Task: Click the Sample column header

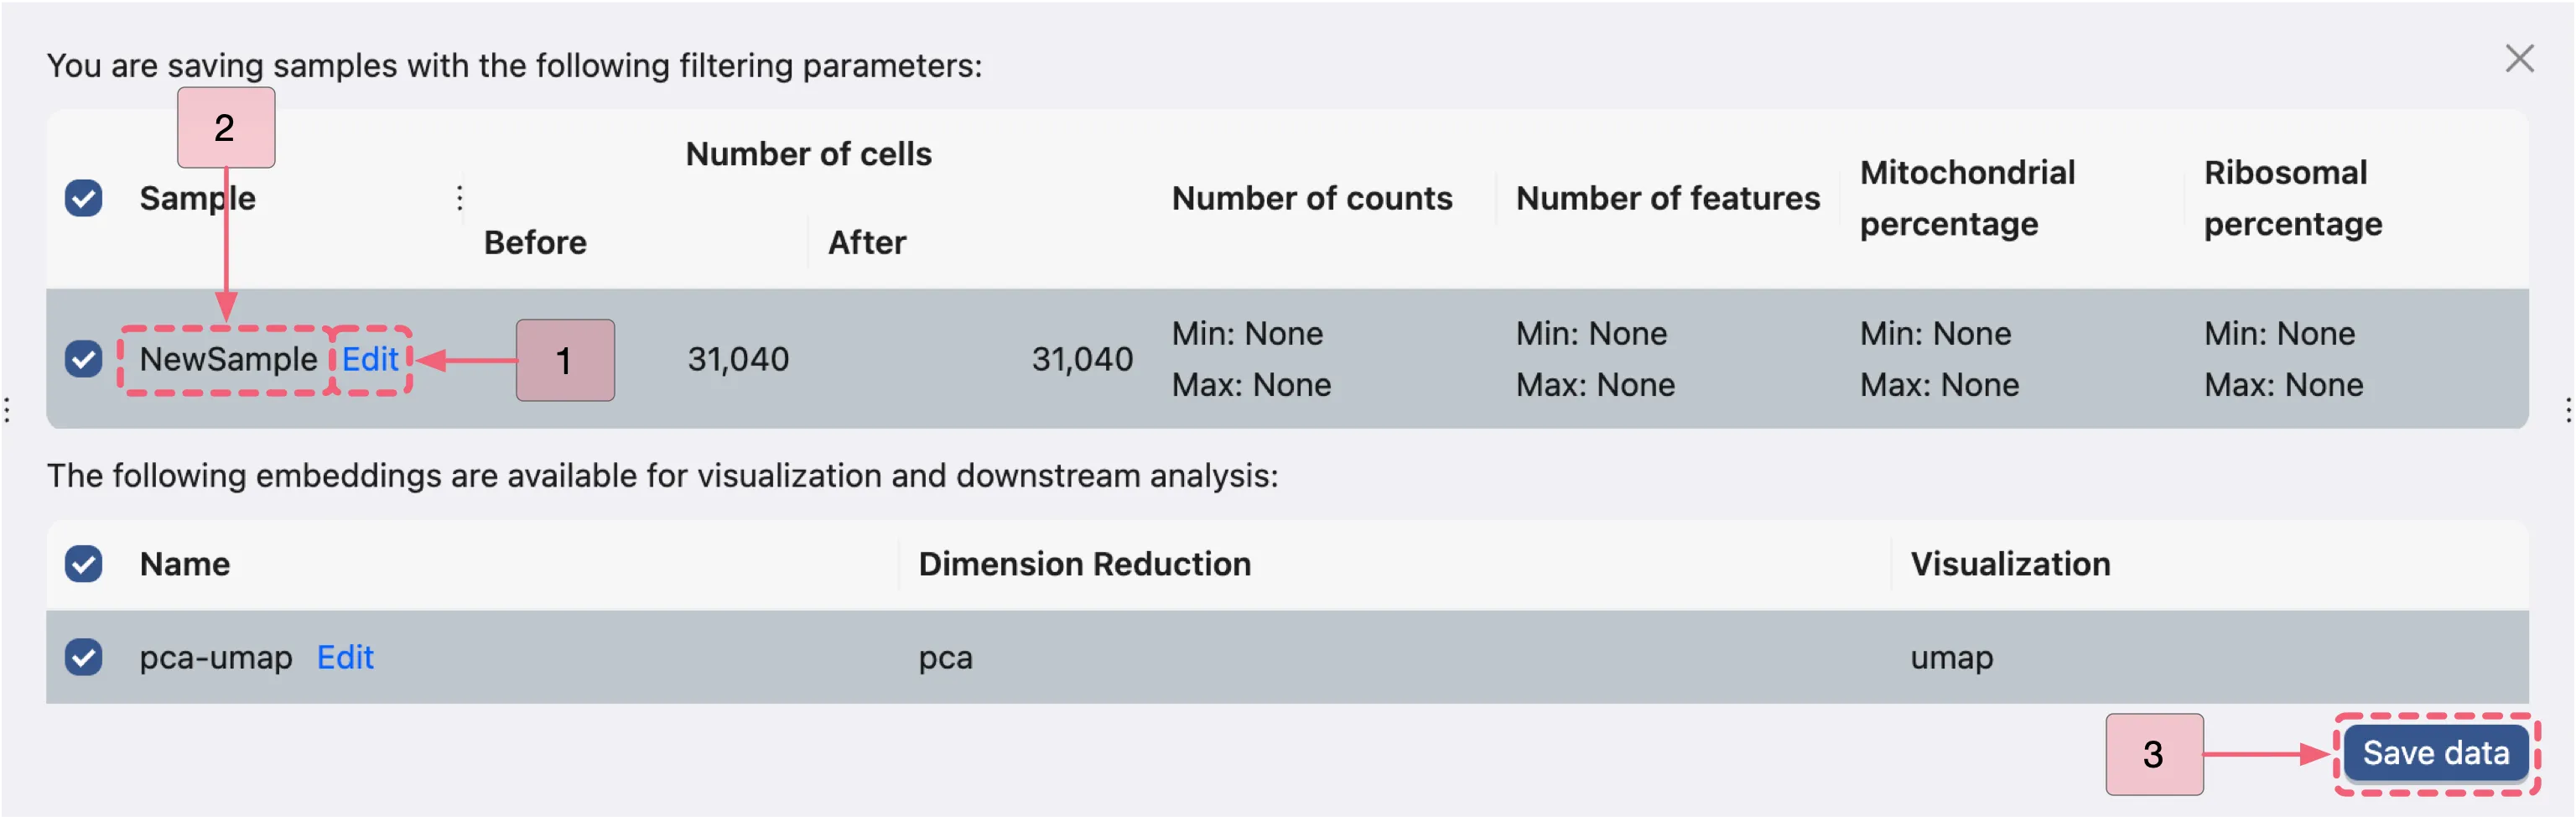Action: (x=197, y=198)
